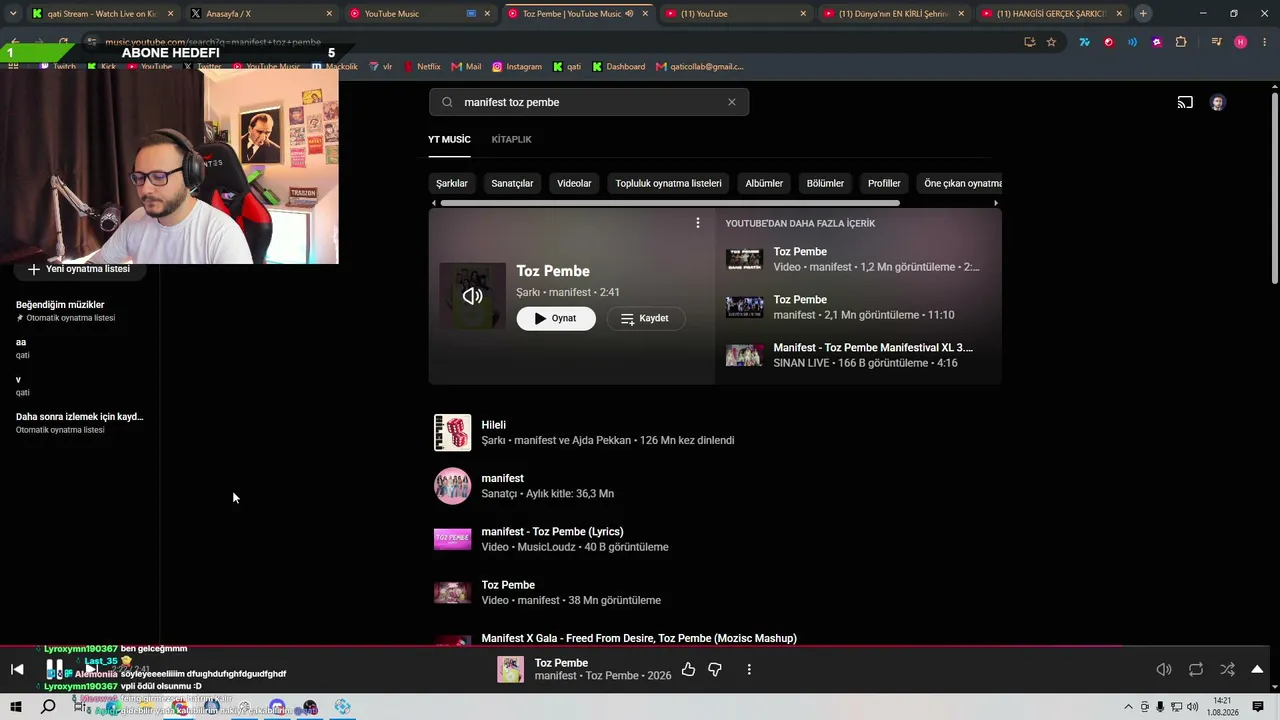The width and height of the screenshot is (1280, 720).
Task: Switch to the qati Stream Kick browser tab
Action: tap(102, 14)
